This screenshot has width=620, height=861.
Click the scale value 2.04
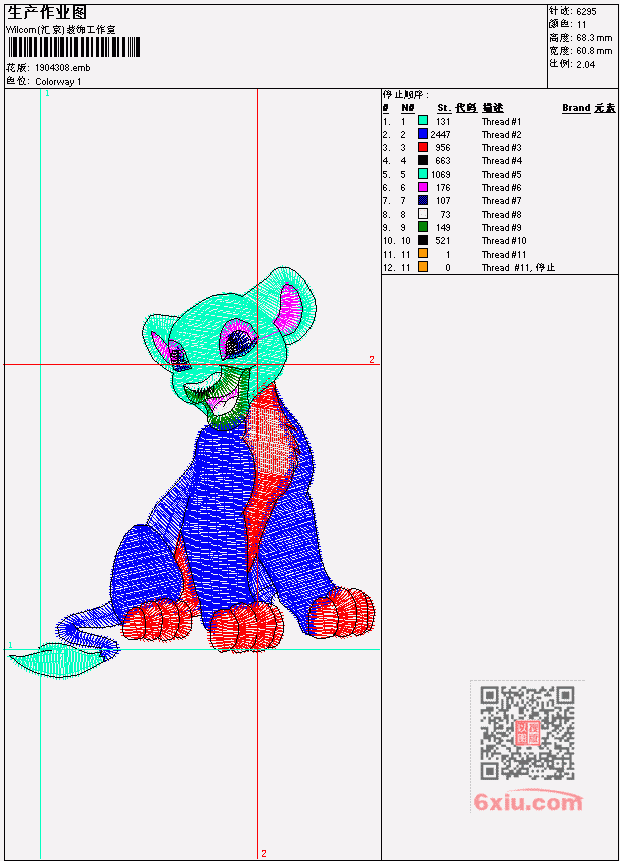[585, 64]
